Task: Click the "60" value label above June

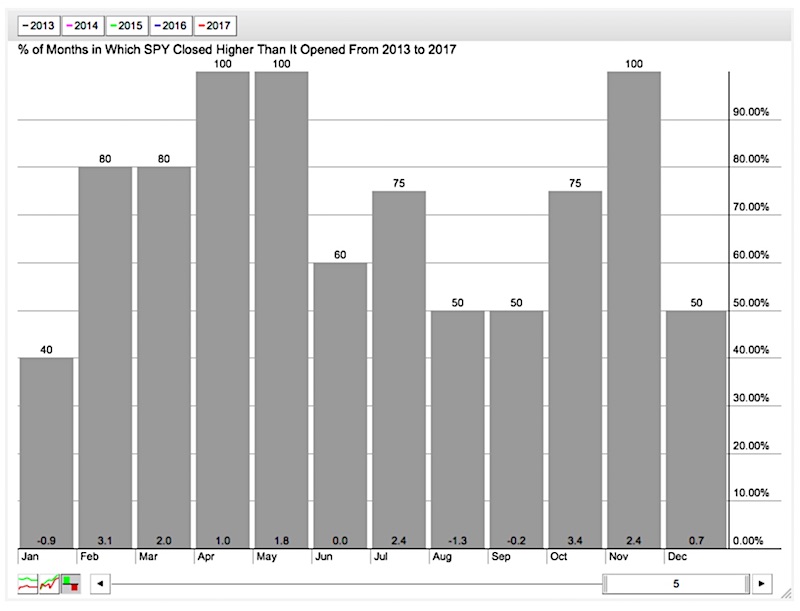Action: [340, 255]
